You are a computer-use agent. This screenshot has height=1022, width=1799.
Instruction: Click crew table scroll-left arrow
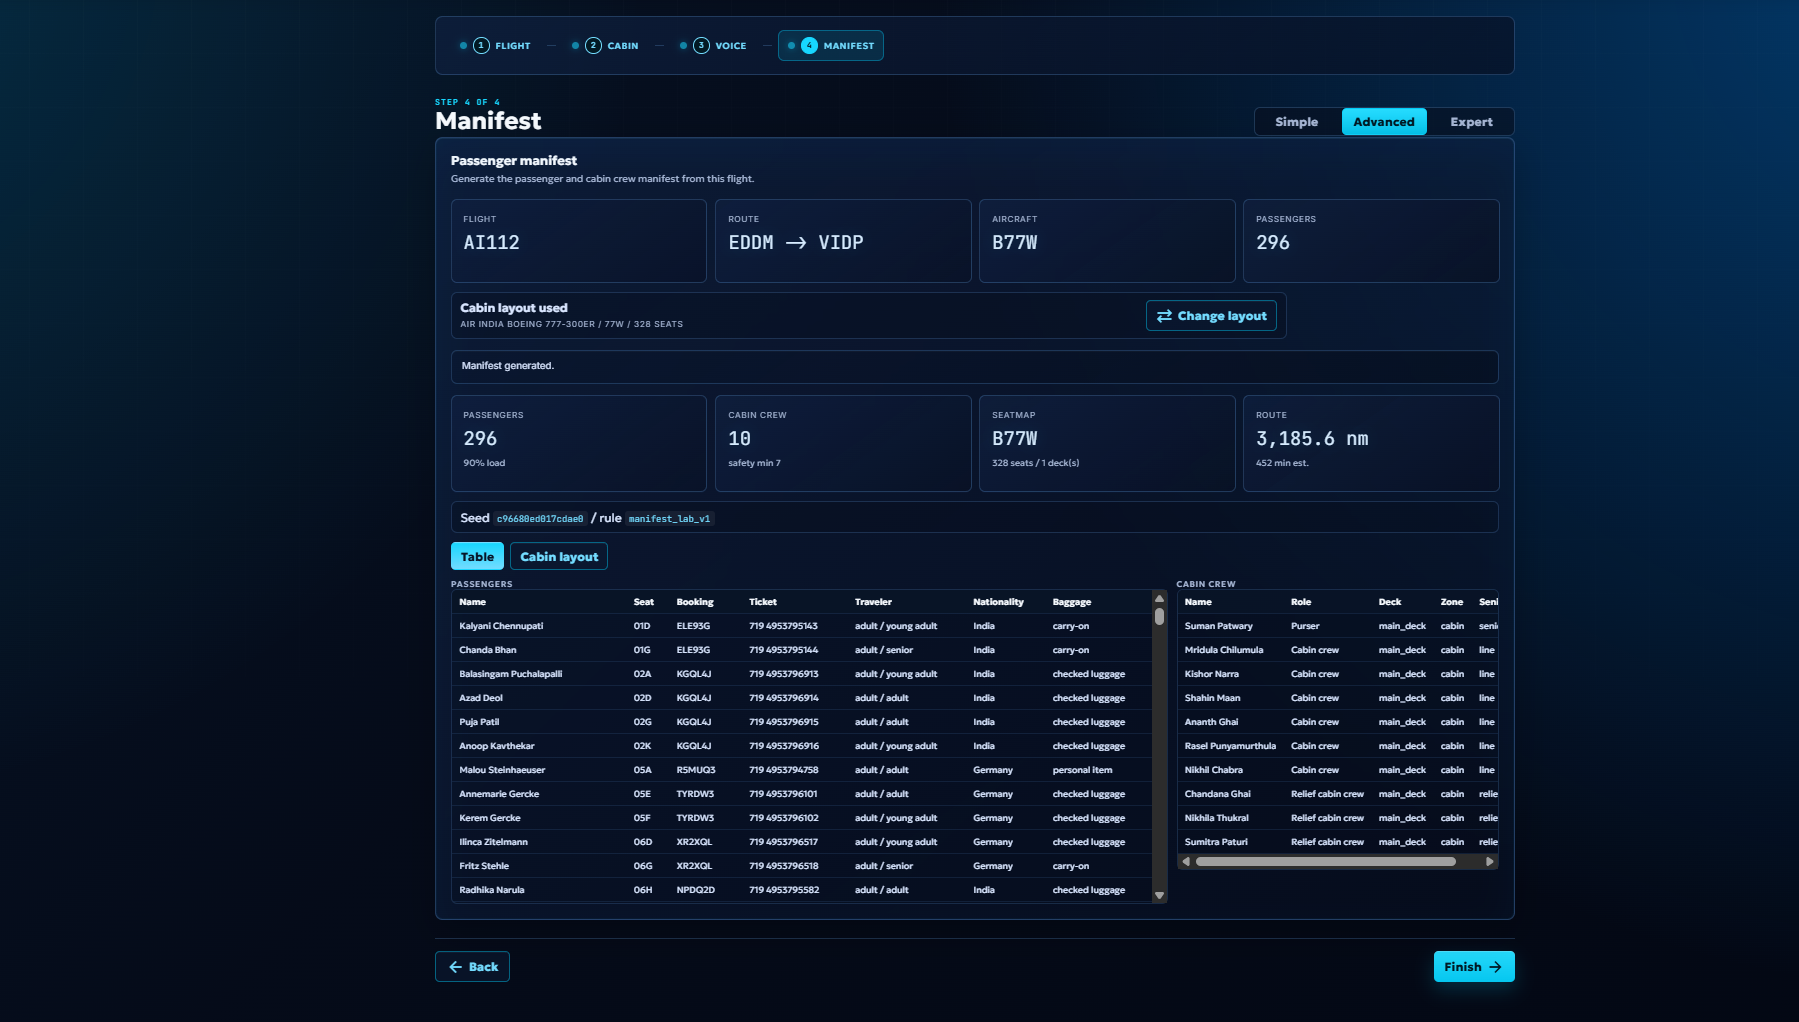click(1186, 862)
